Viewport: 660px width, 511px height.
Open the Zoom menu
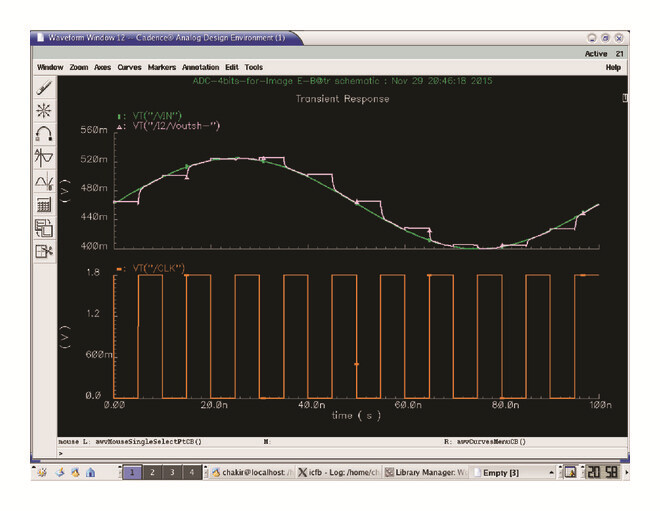(79, 67)
